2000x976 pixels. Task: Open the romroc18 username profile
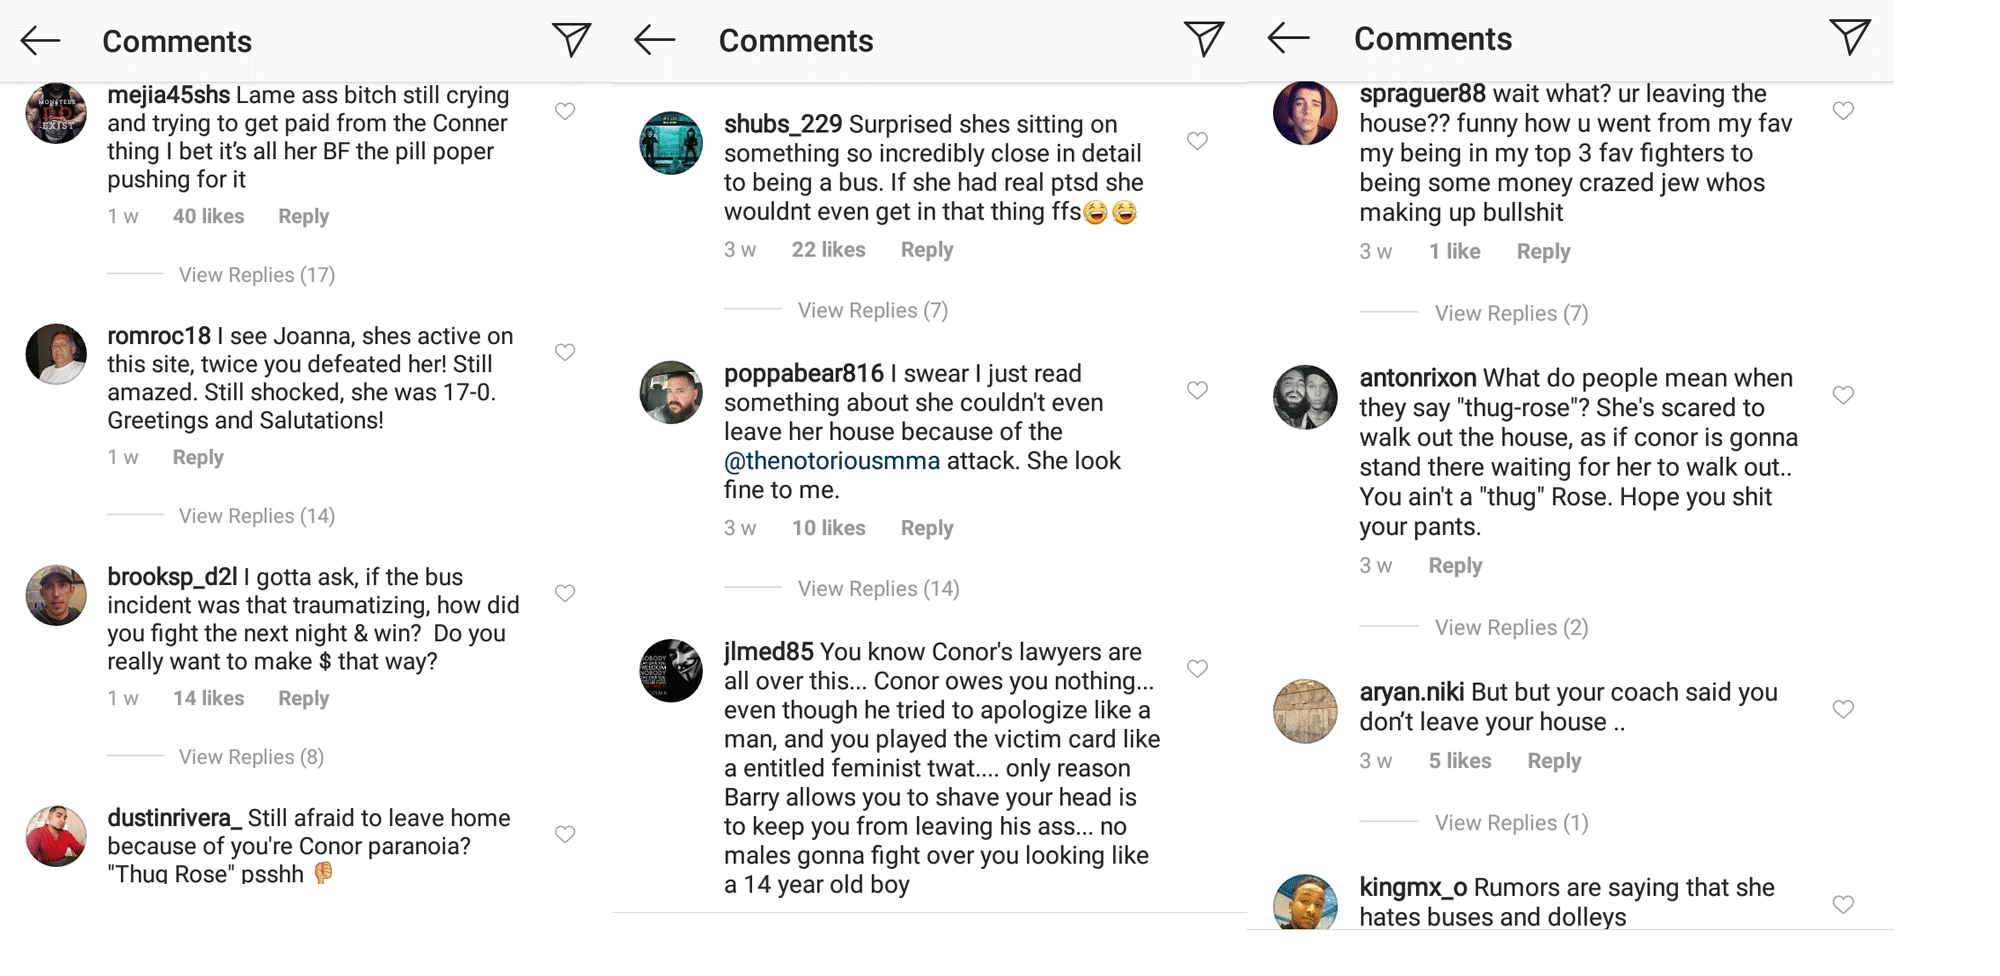(159, 336)
